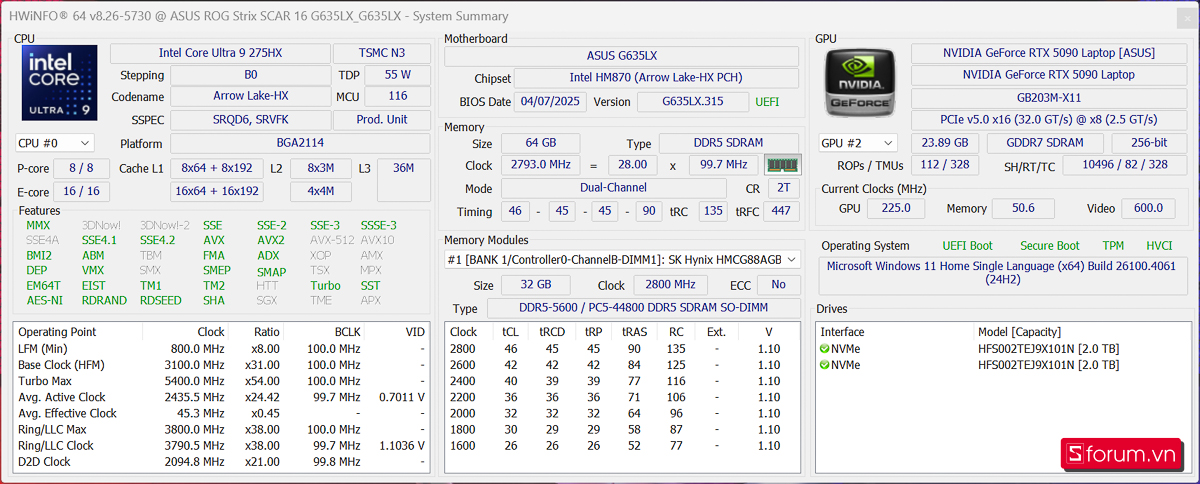Click the tRAS column header
This screenshot has height=484, width=1200.
point(633,332)
